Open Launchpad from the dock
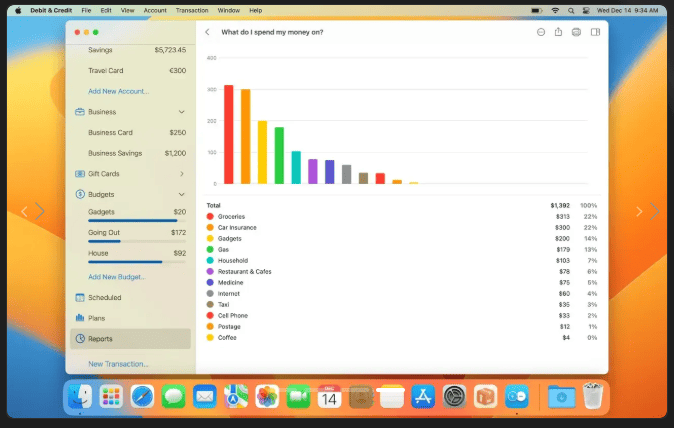 click(111, 396)
